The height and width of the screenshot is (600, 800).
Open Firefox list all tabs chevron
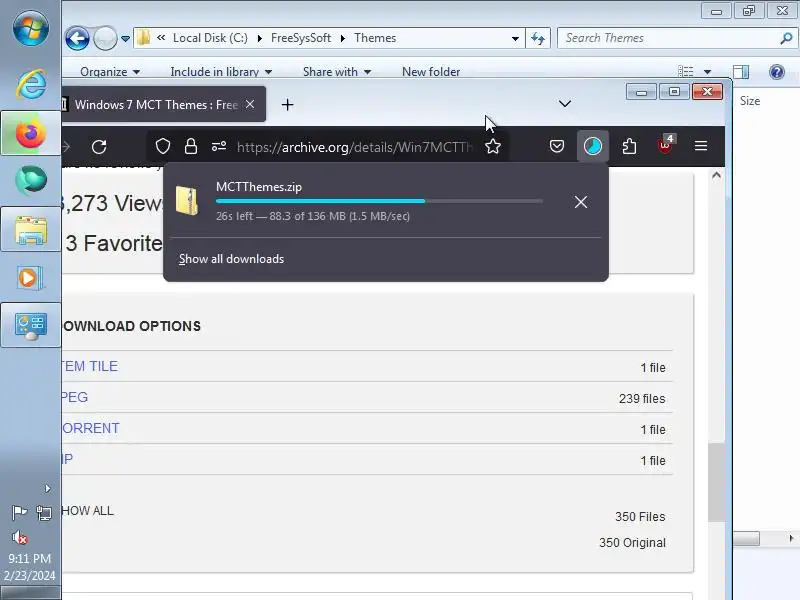pyautogui.click(x=565, y=104)
